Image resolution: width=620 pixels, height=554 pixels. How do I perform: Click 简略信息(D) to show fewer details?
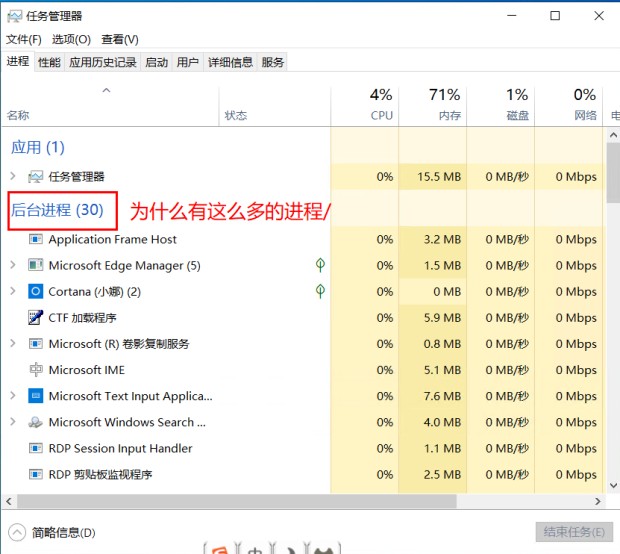pos(64,533)
